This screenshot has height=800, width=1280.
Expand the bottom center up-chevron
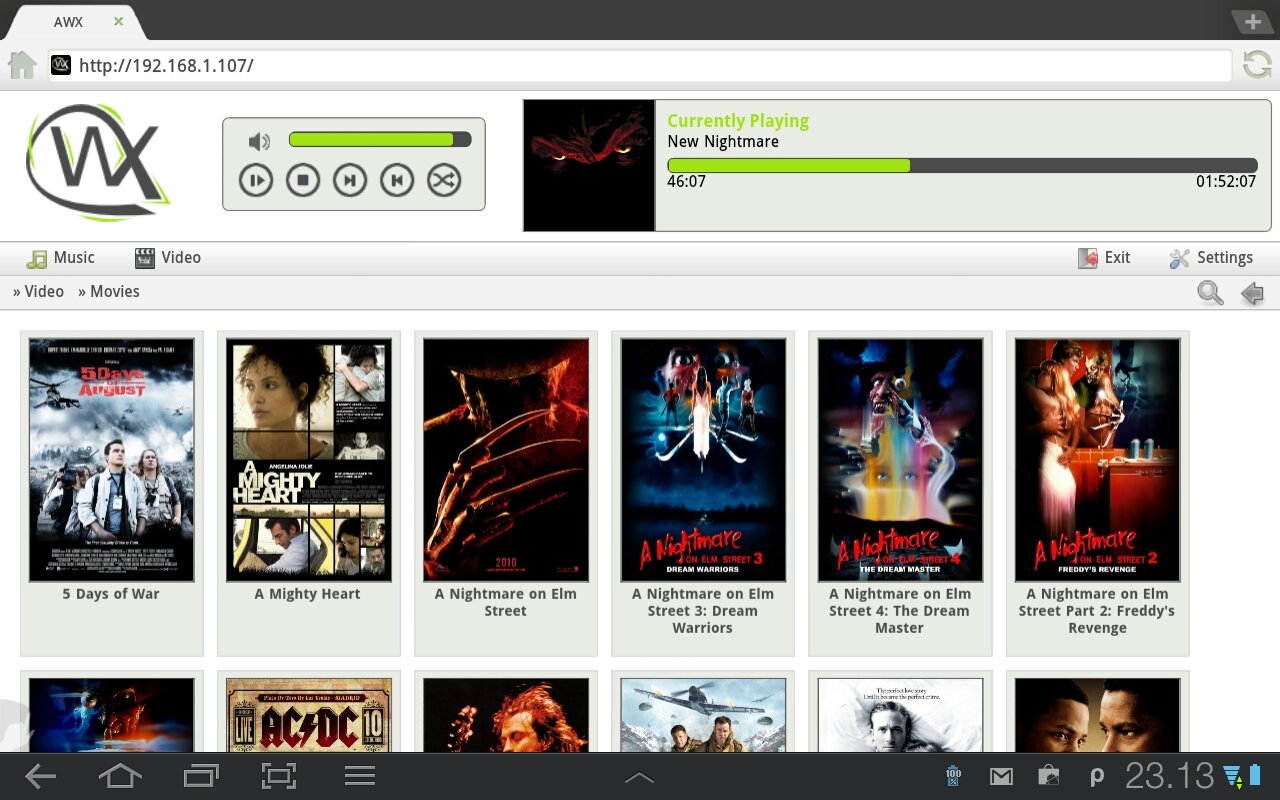click(x=639, y=777)
